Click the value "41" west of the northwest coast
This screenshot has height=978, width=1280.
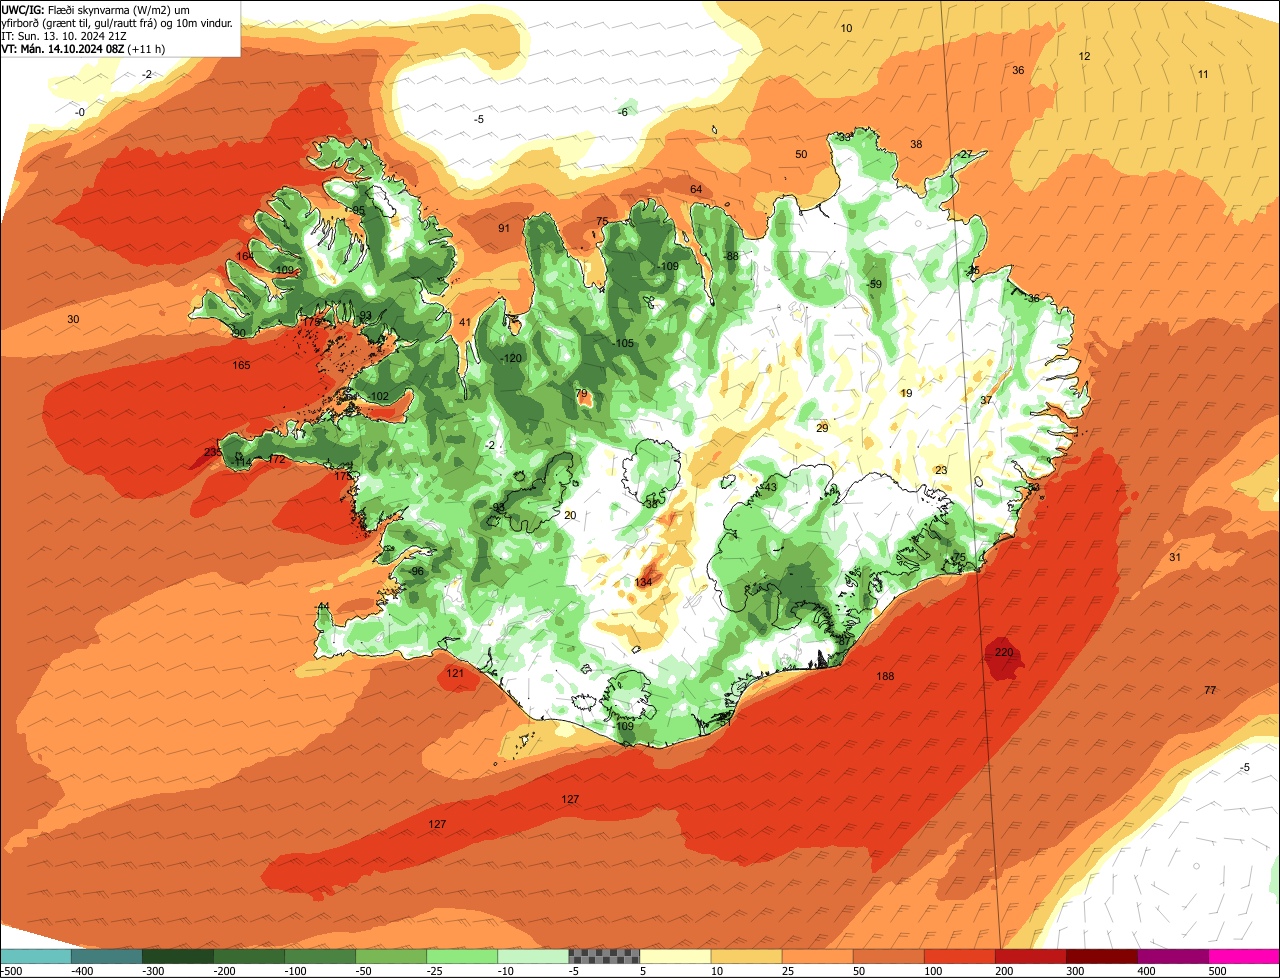click(464, 322)
